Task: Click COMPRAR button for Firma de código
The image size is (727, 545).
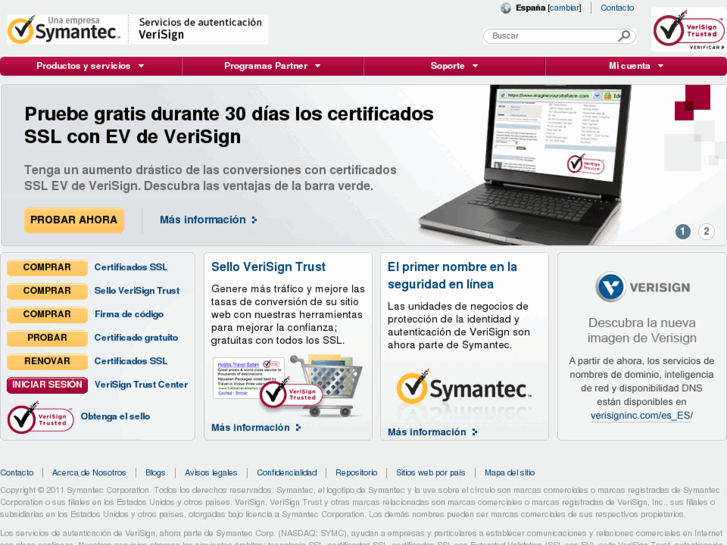Action: 47,314
